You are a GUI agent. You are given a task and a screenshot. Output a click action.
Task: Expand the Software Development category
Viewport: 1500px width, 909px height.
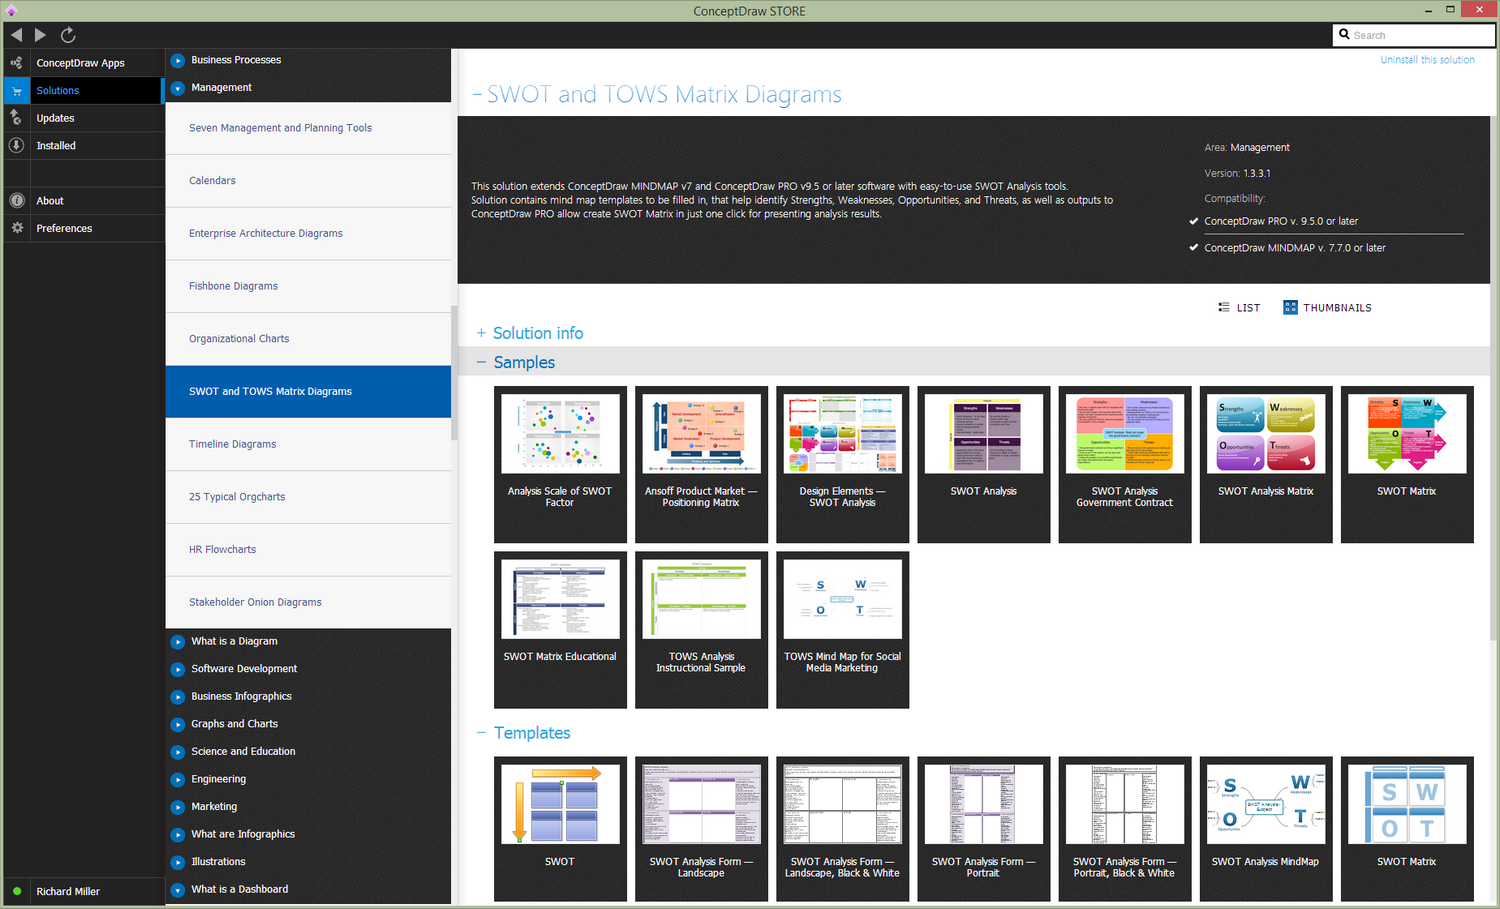[178, 669]
